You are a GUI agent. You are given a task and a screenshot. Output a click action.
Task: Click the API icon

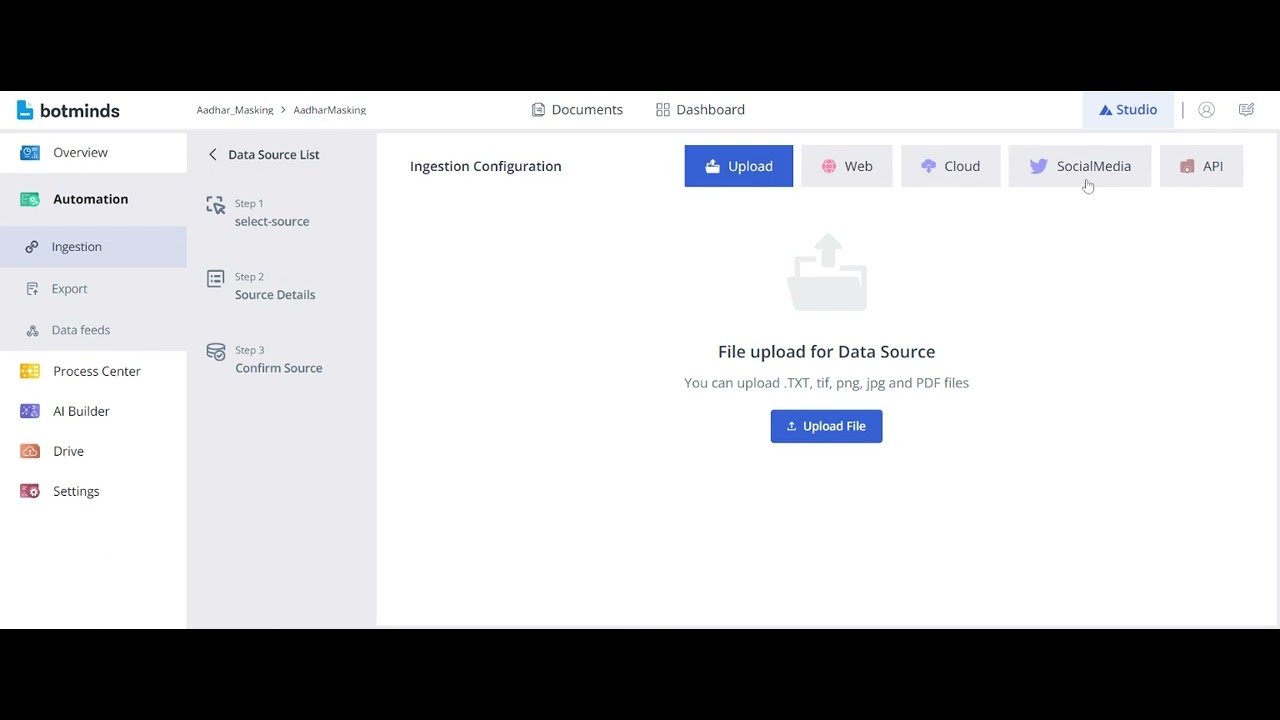pos(1187,167)
